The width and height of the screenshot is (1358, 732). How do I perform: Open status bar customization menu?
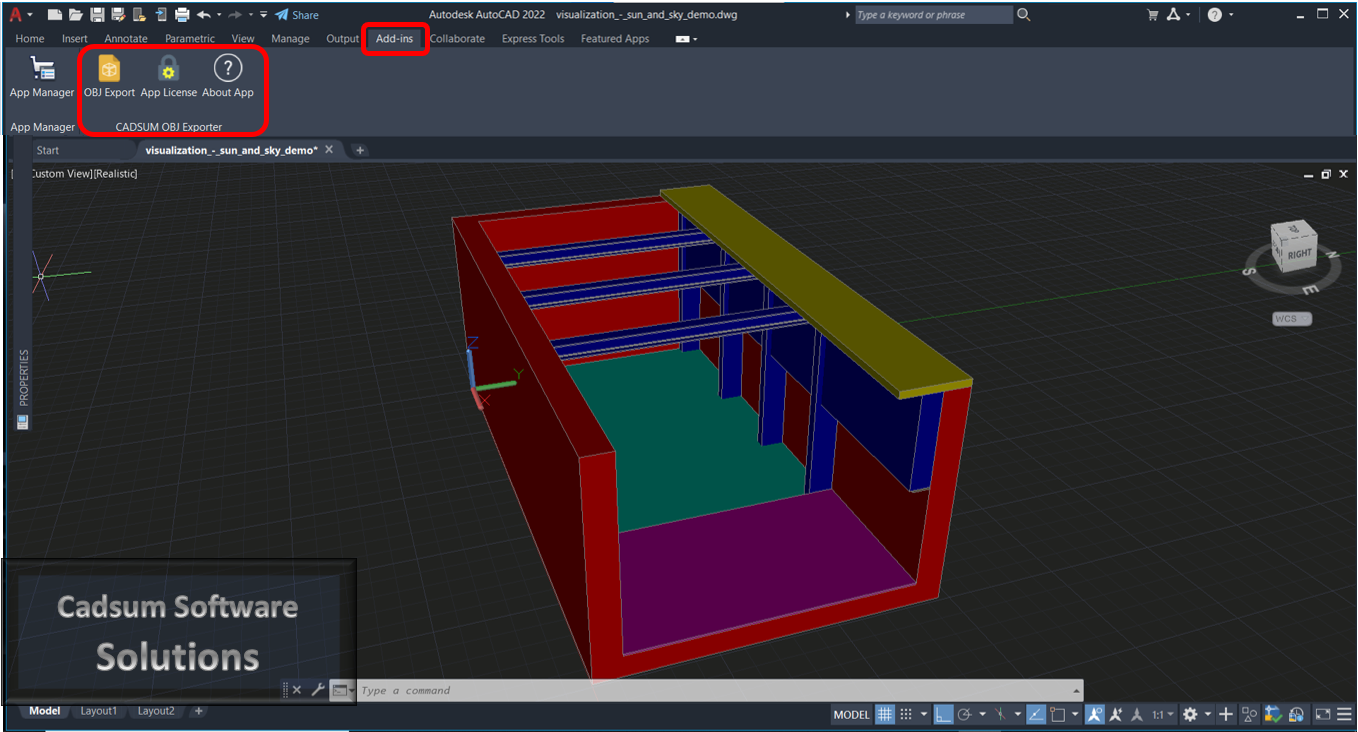pos(1344,714)
